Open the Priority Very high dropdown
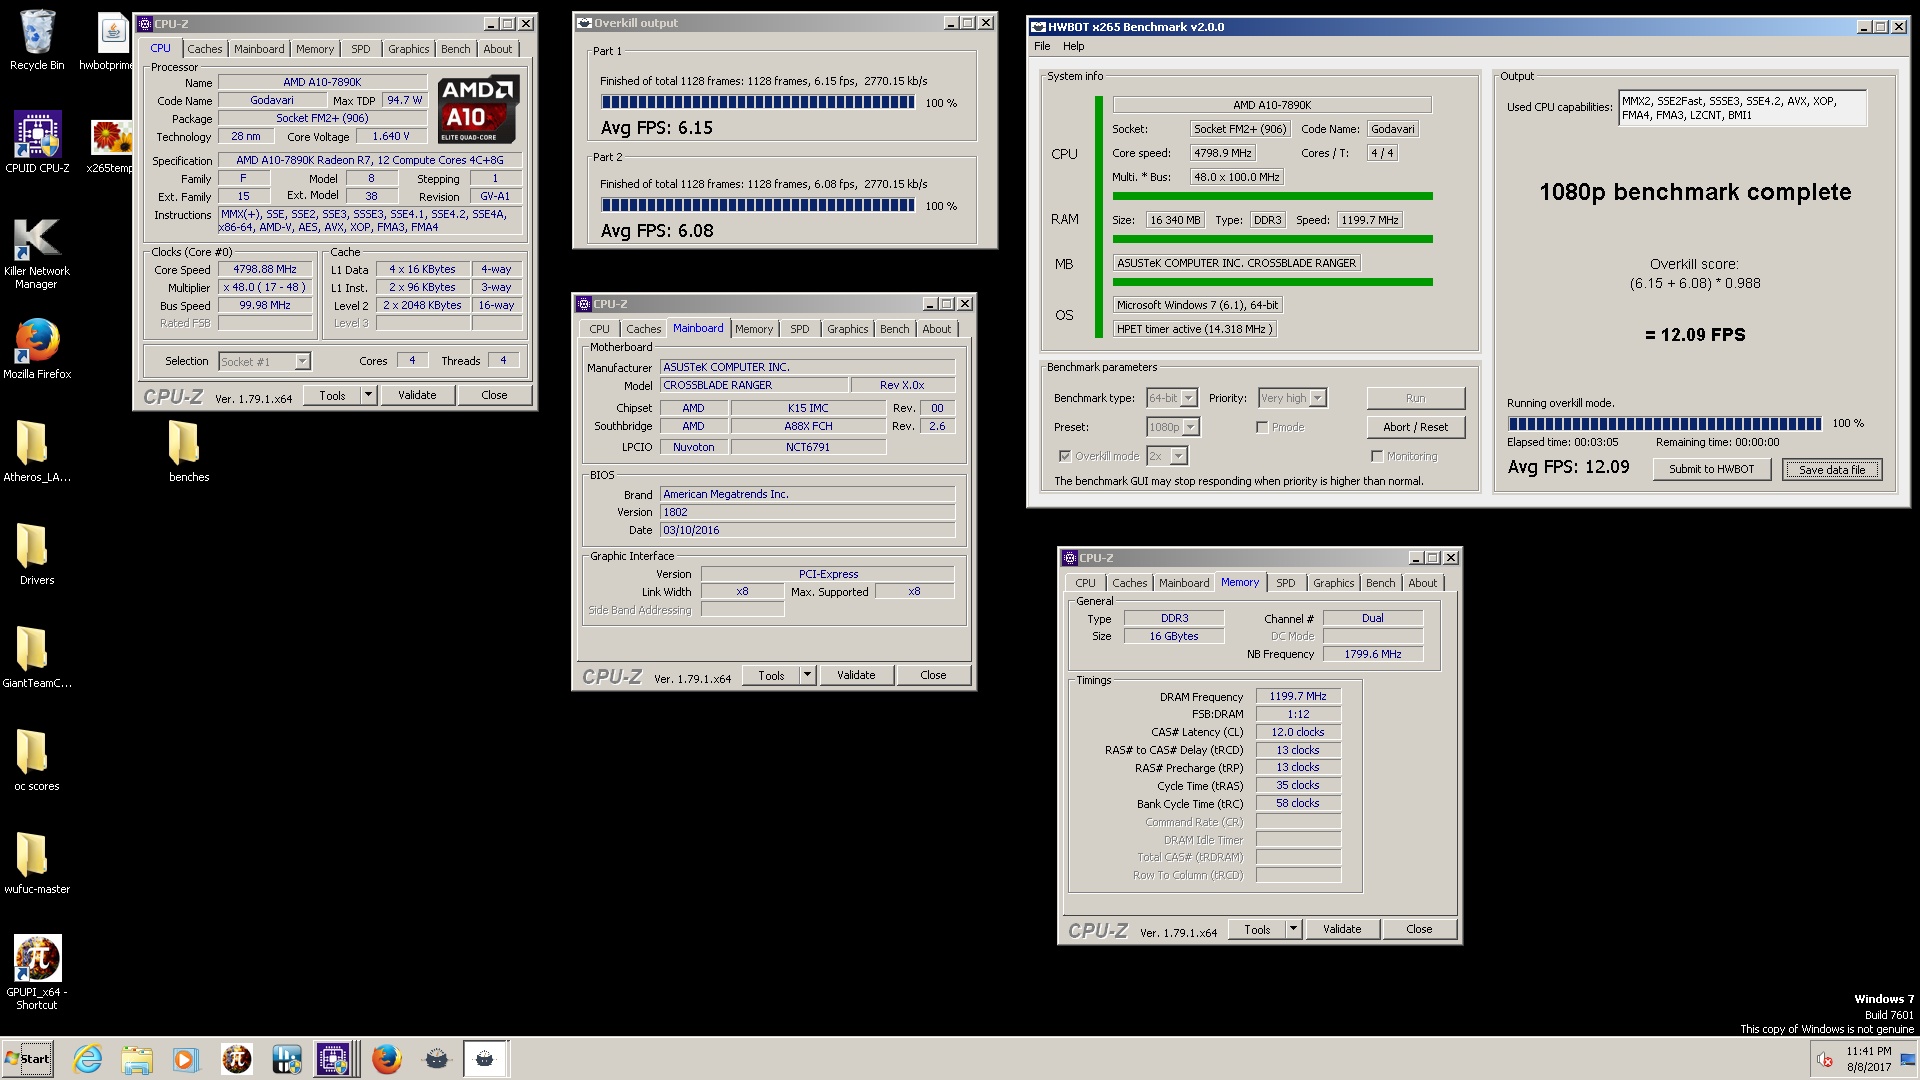 click(x=1318, y=398)
